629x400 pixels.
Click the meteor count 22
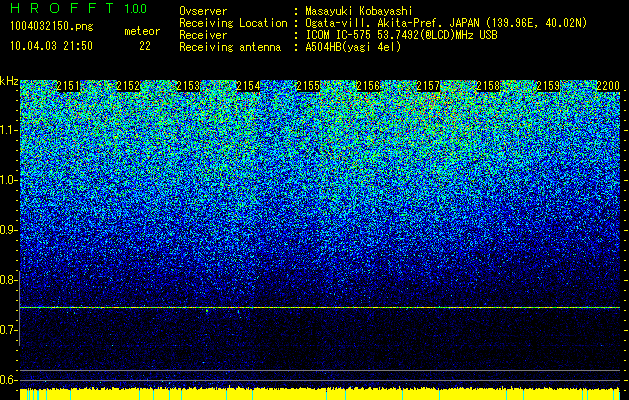click(x=145, y=46)
